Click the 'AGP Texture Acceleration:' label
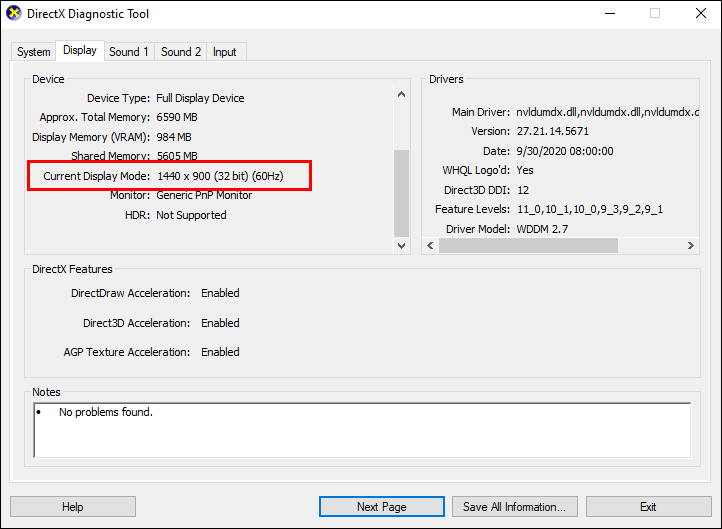 pyautogui.click(x=127, y=352)
